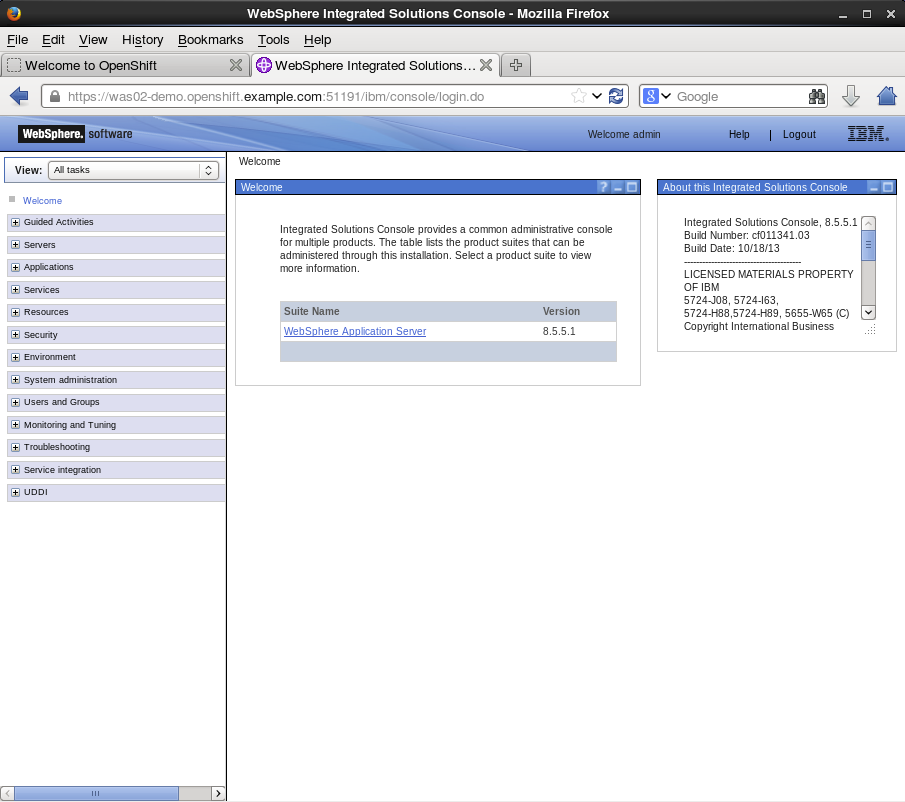This screenshot has width=905, height=802.
Task: Click the About panel scroll up arrow
Action: tap(868, 223)
